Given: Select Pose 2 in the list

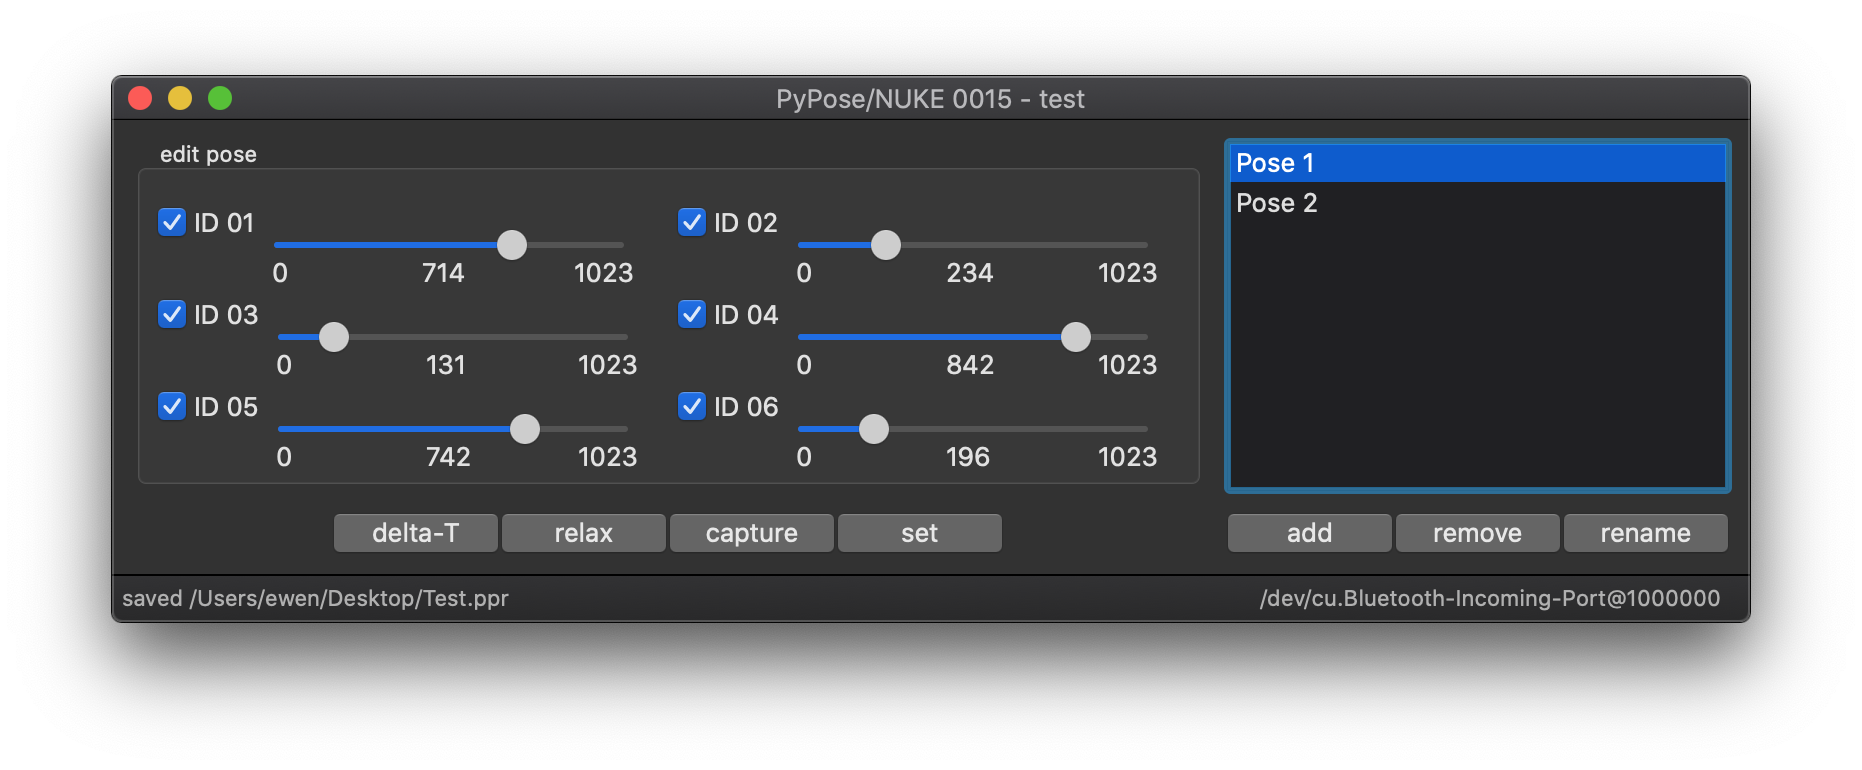Looking at the screenshot, I should [1478, 203].
